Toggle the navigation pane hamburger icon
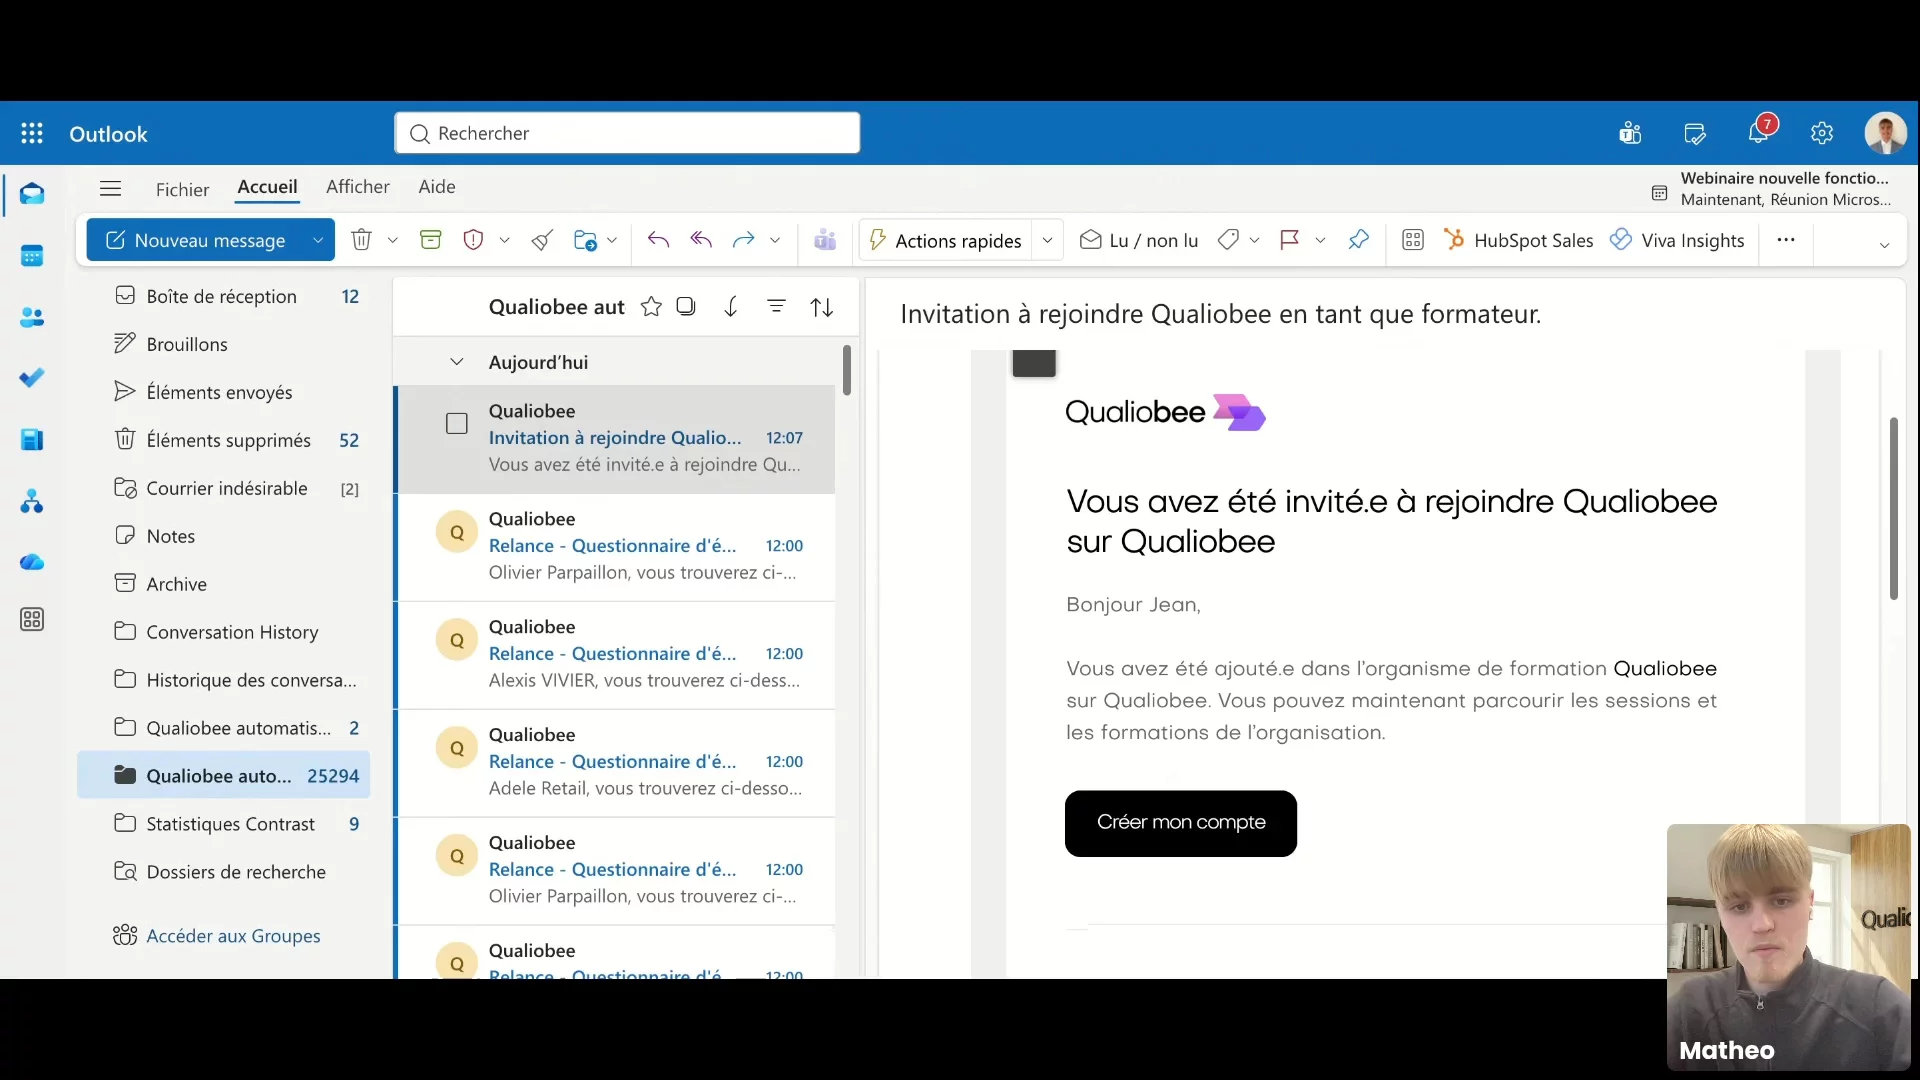The width and height of the screenshot is (1920, 1080). 111,188
